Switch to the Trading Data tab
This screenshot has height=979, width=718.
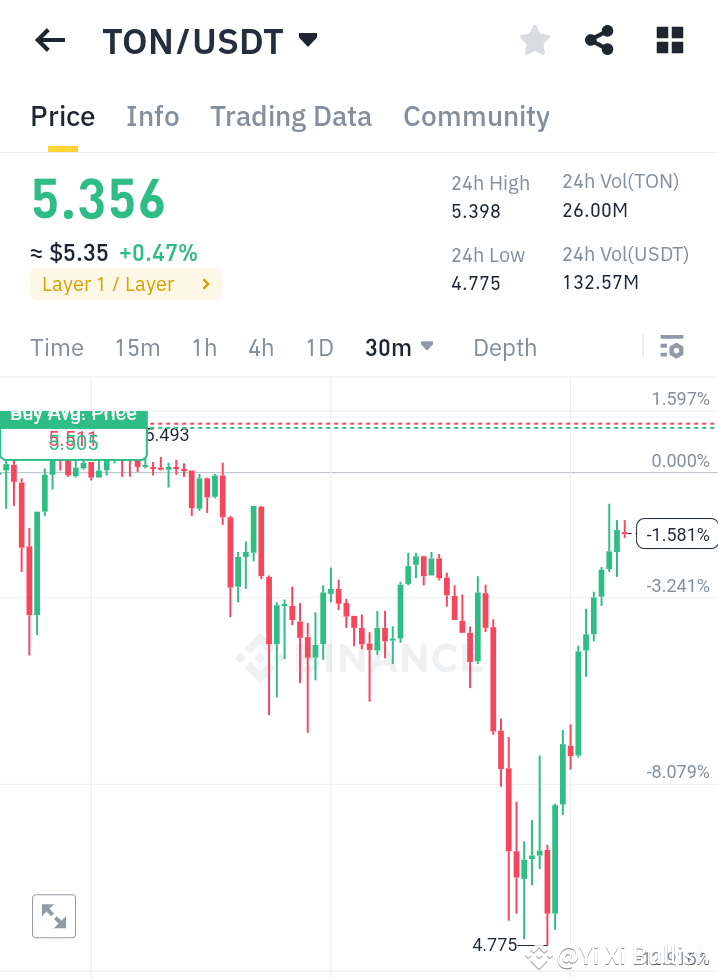point(290,116)
